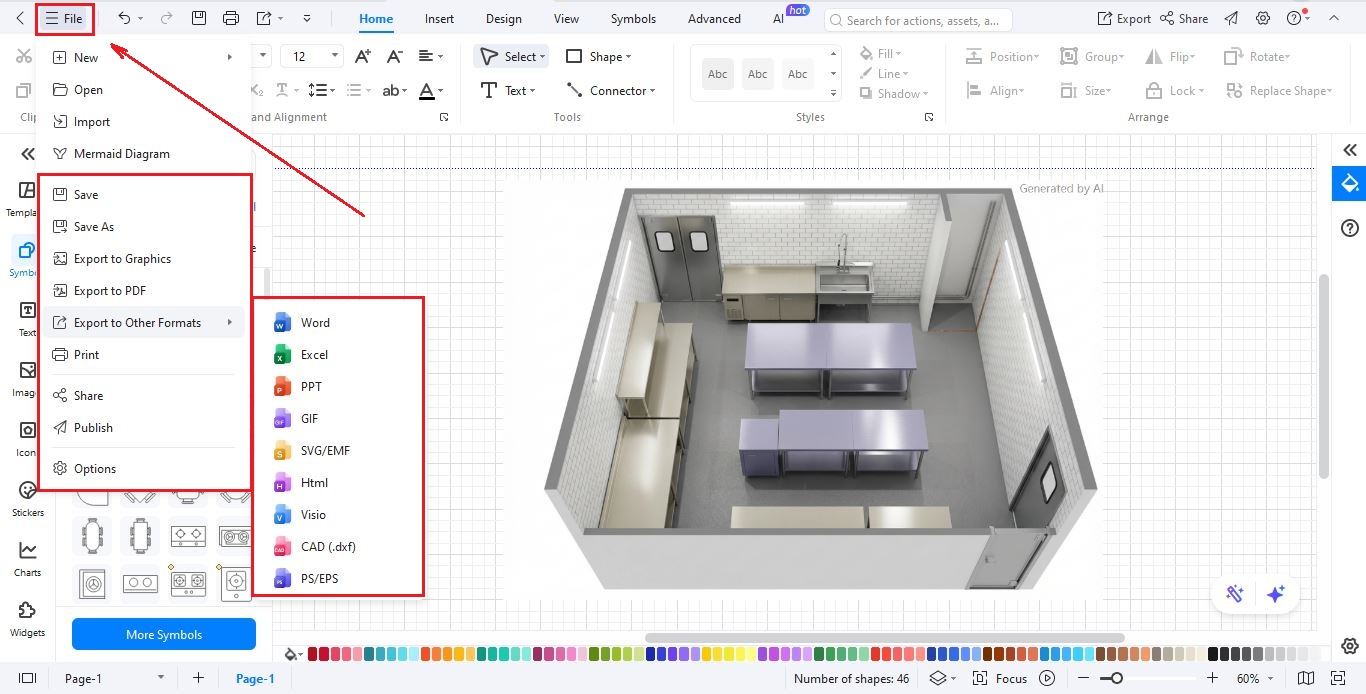The image size is (1366, 694).
Task: Click the Undo arrow icon
Action: coord(124,18)
